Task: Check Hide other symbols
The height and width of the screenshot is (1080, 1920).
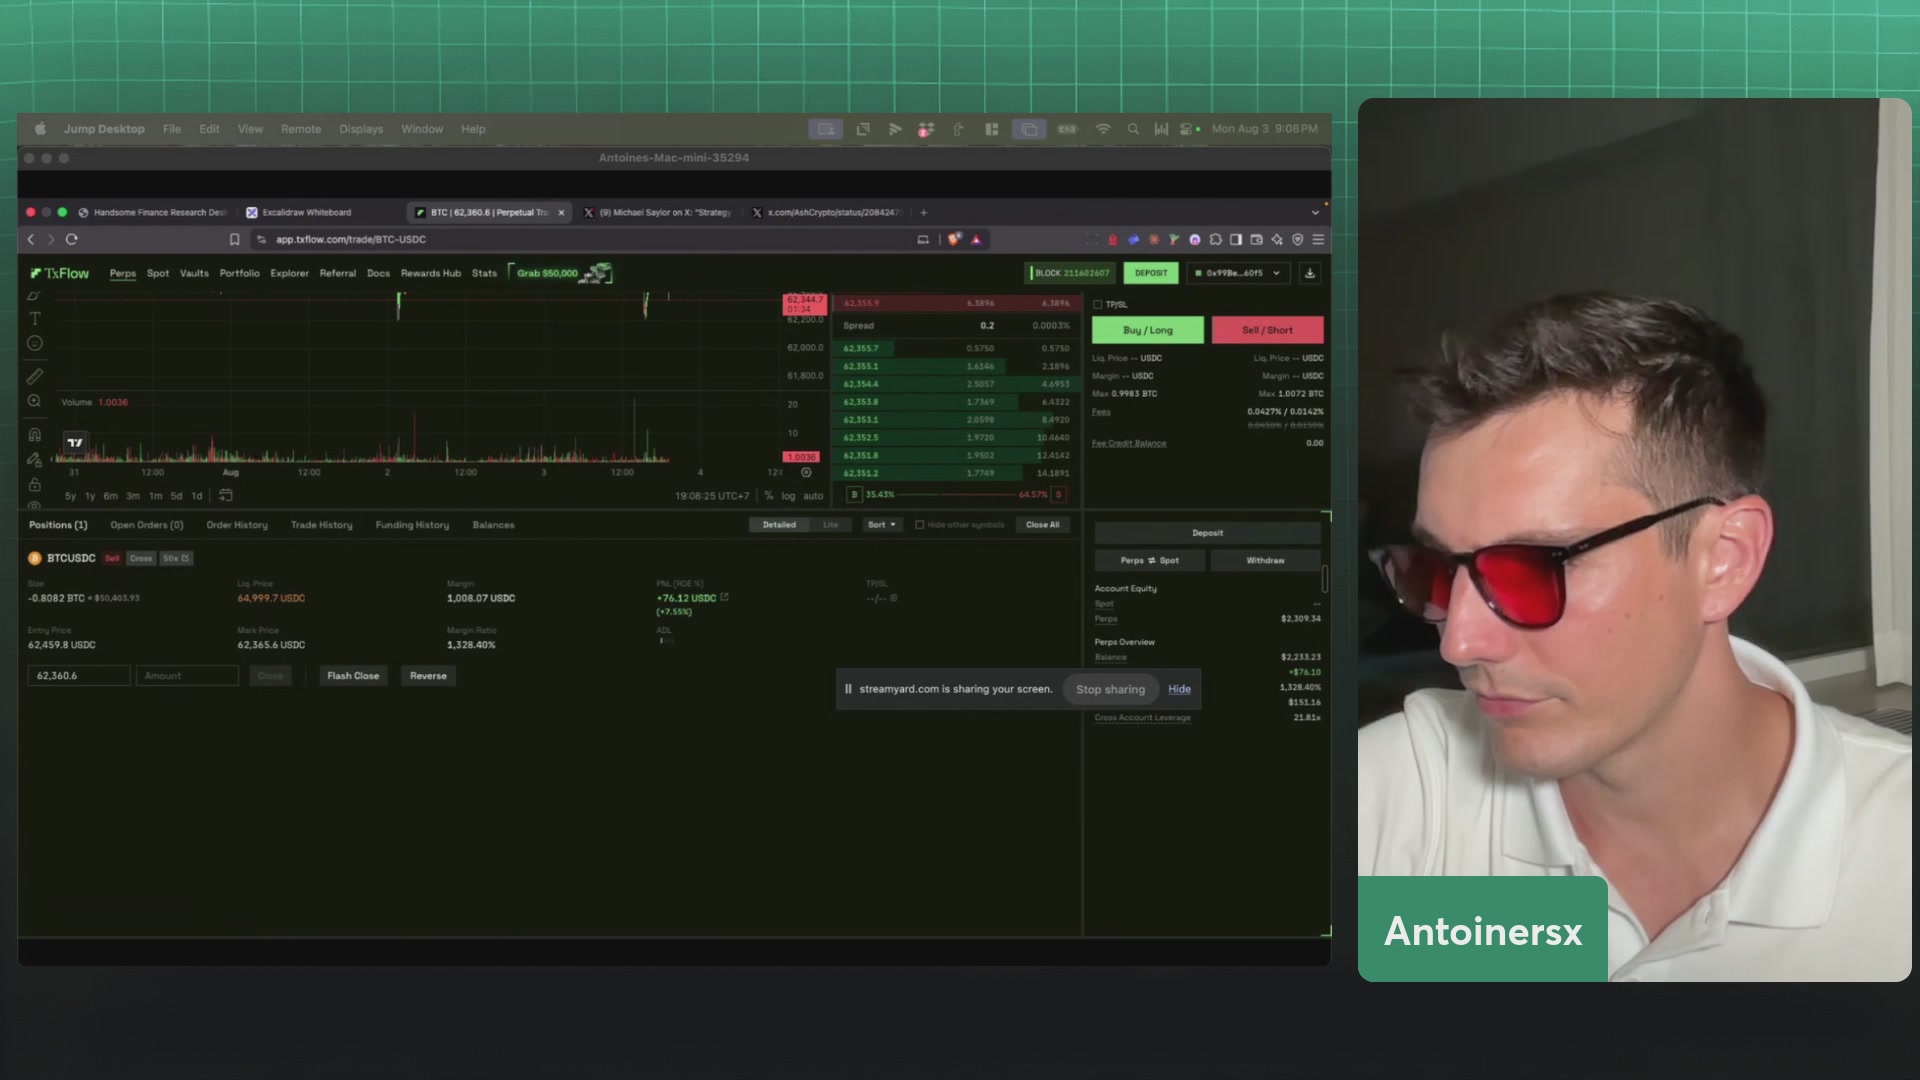Action: (x=920, y=525)
